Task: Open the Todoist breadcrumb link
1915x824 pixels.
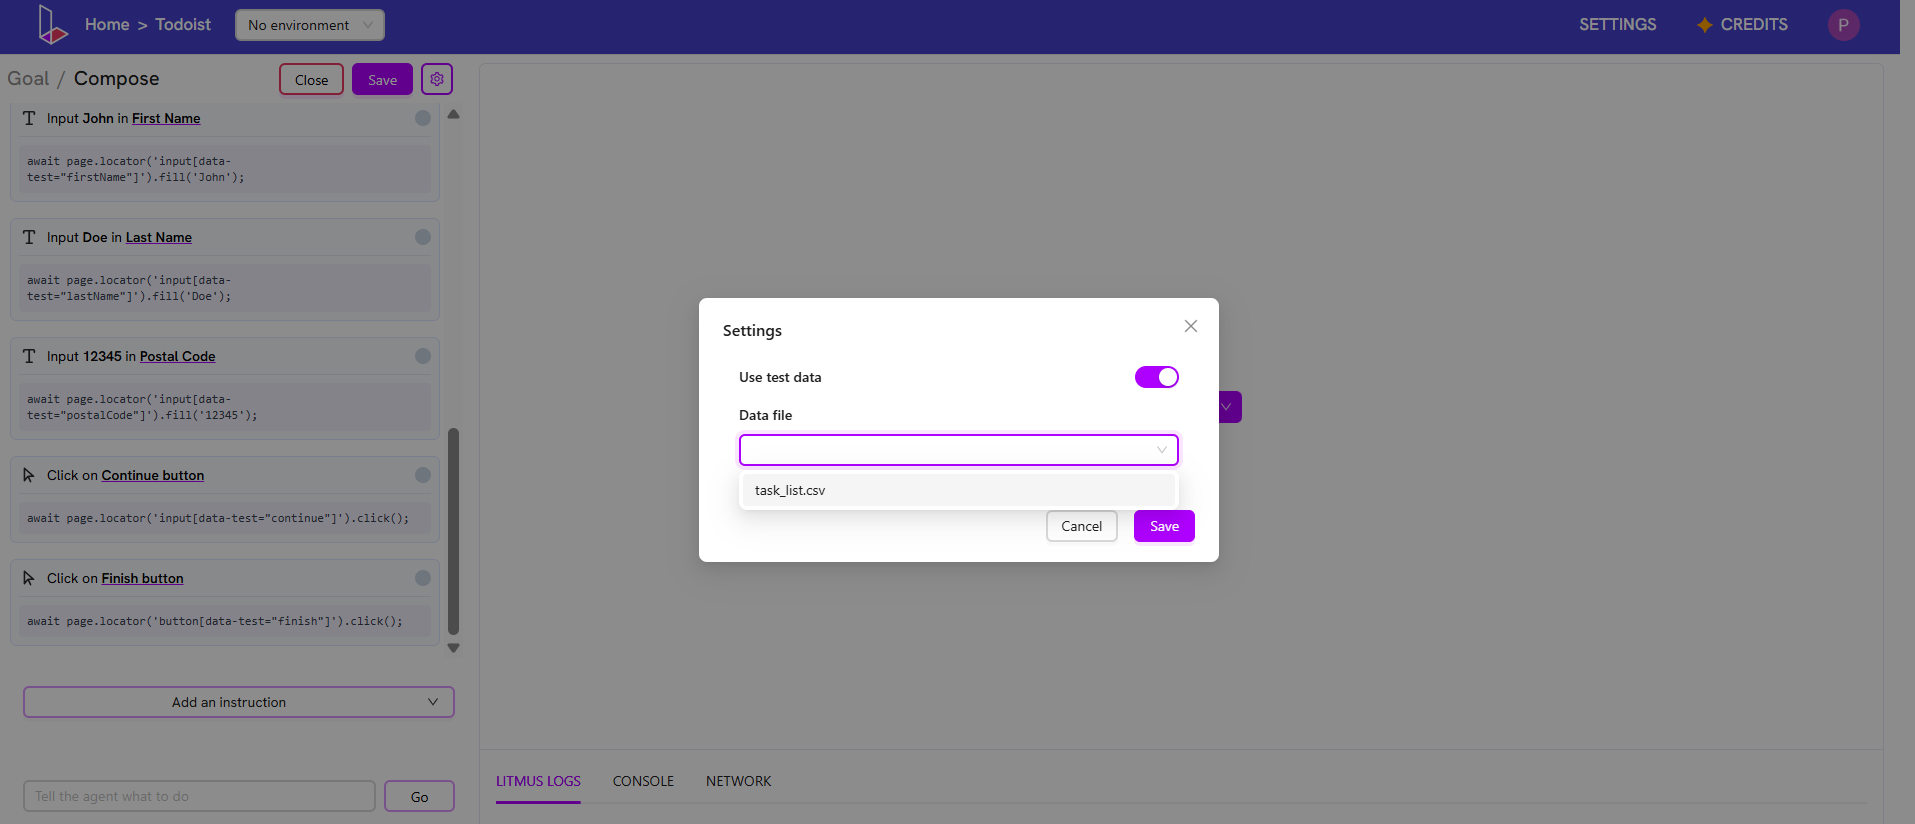Action: pos(183,25)
